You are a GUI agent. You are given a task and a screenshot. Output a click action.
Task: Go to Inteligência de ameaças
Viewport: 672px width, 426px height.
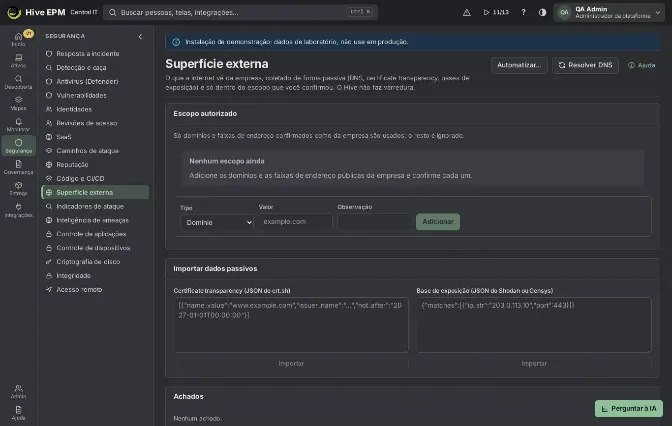point(95,220)
